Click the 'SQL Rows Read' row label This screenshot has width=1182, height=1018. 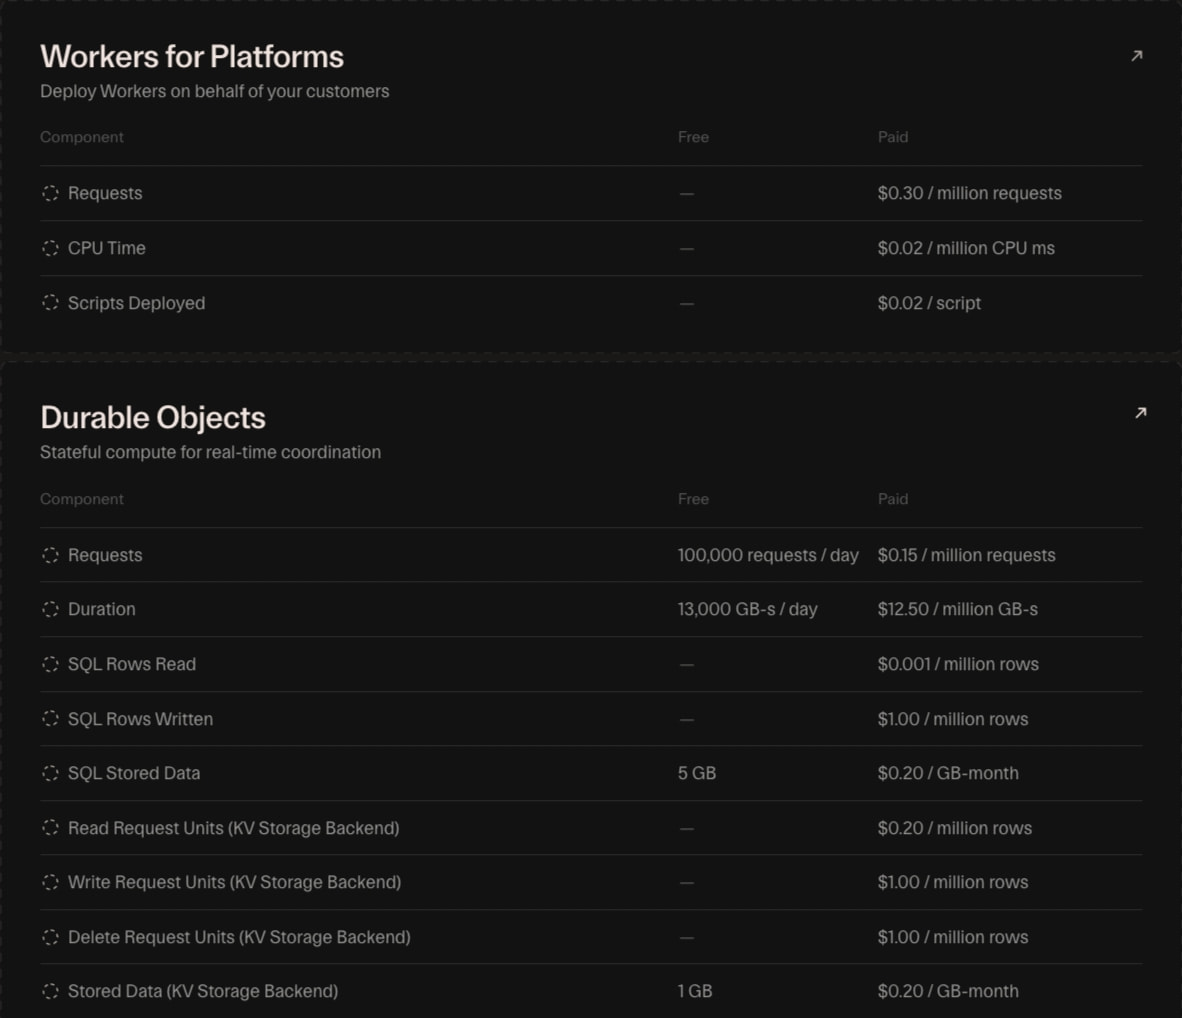(132, 664)
